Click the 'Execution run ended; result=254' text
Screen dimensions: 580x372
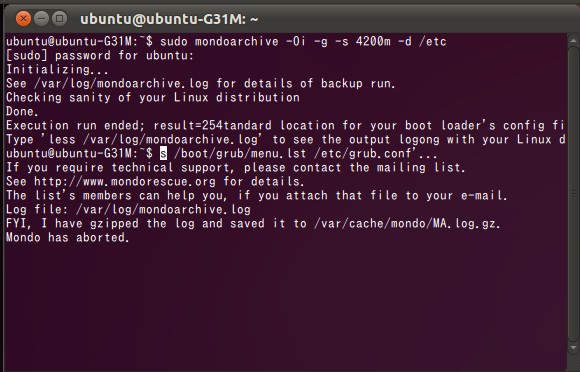pyautogui.click(x=115, y=125)
